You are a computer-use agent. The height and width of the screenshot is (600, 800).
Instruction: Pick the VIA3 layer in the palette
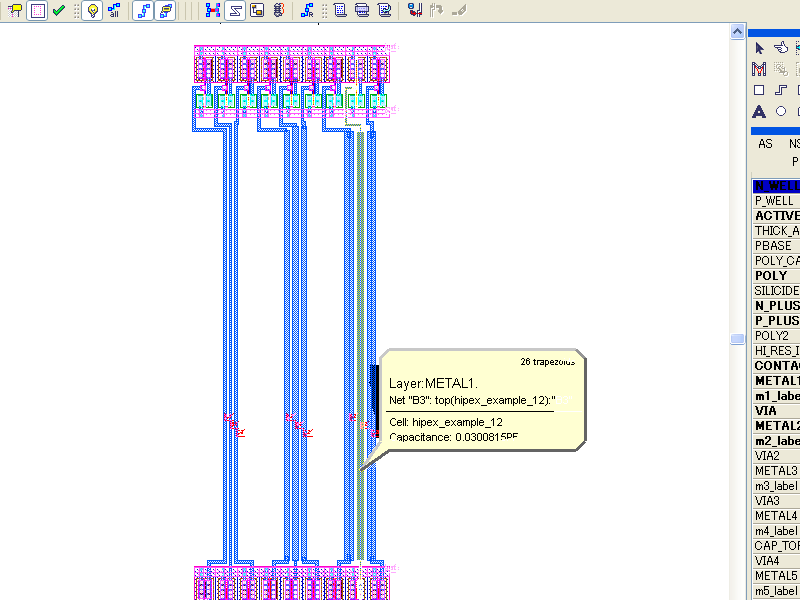(x=776, y=501)
